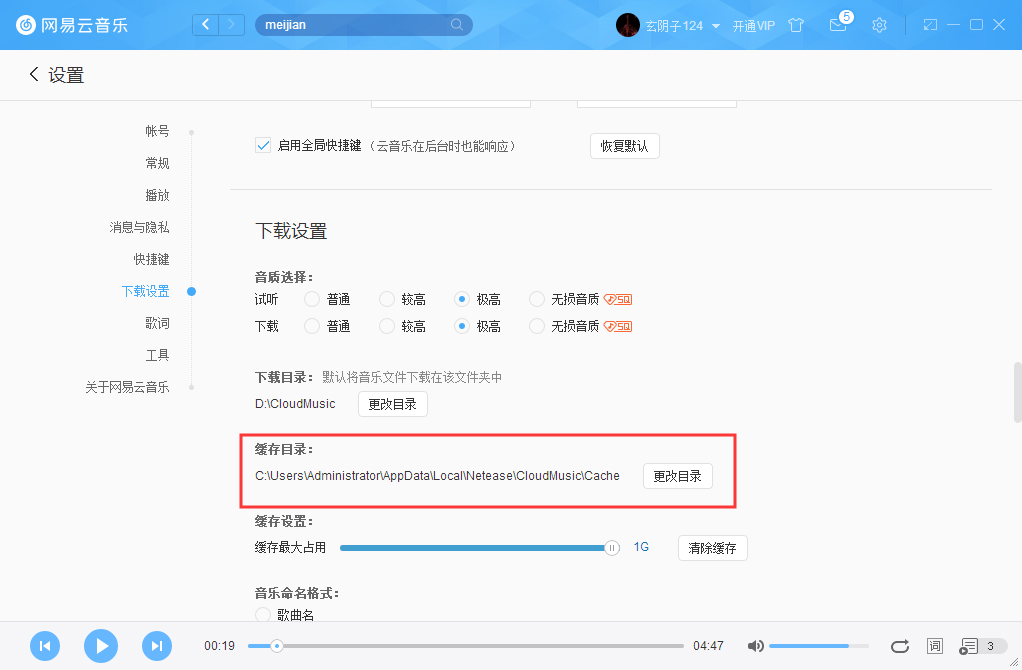Screen dimensions: 1022x670
Task: Open the message envelope icon showing 5 notifications
Action: (x=838, y=26)
